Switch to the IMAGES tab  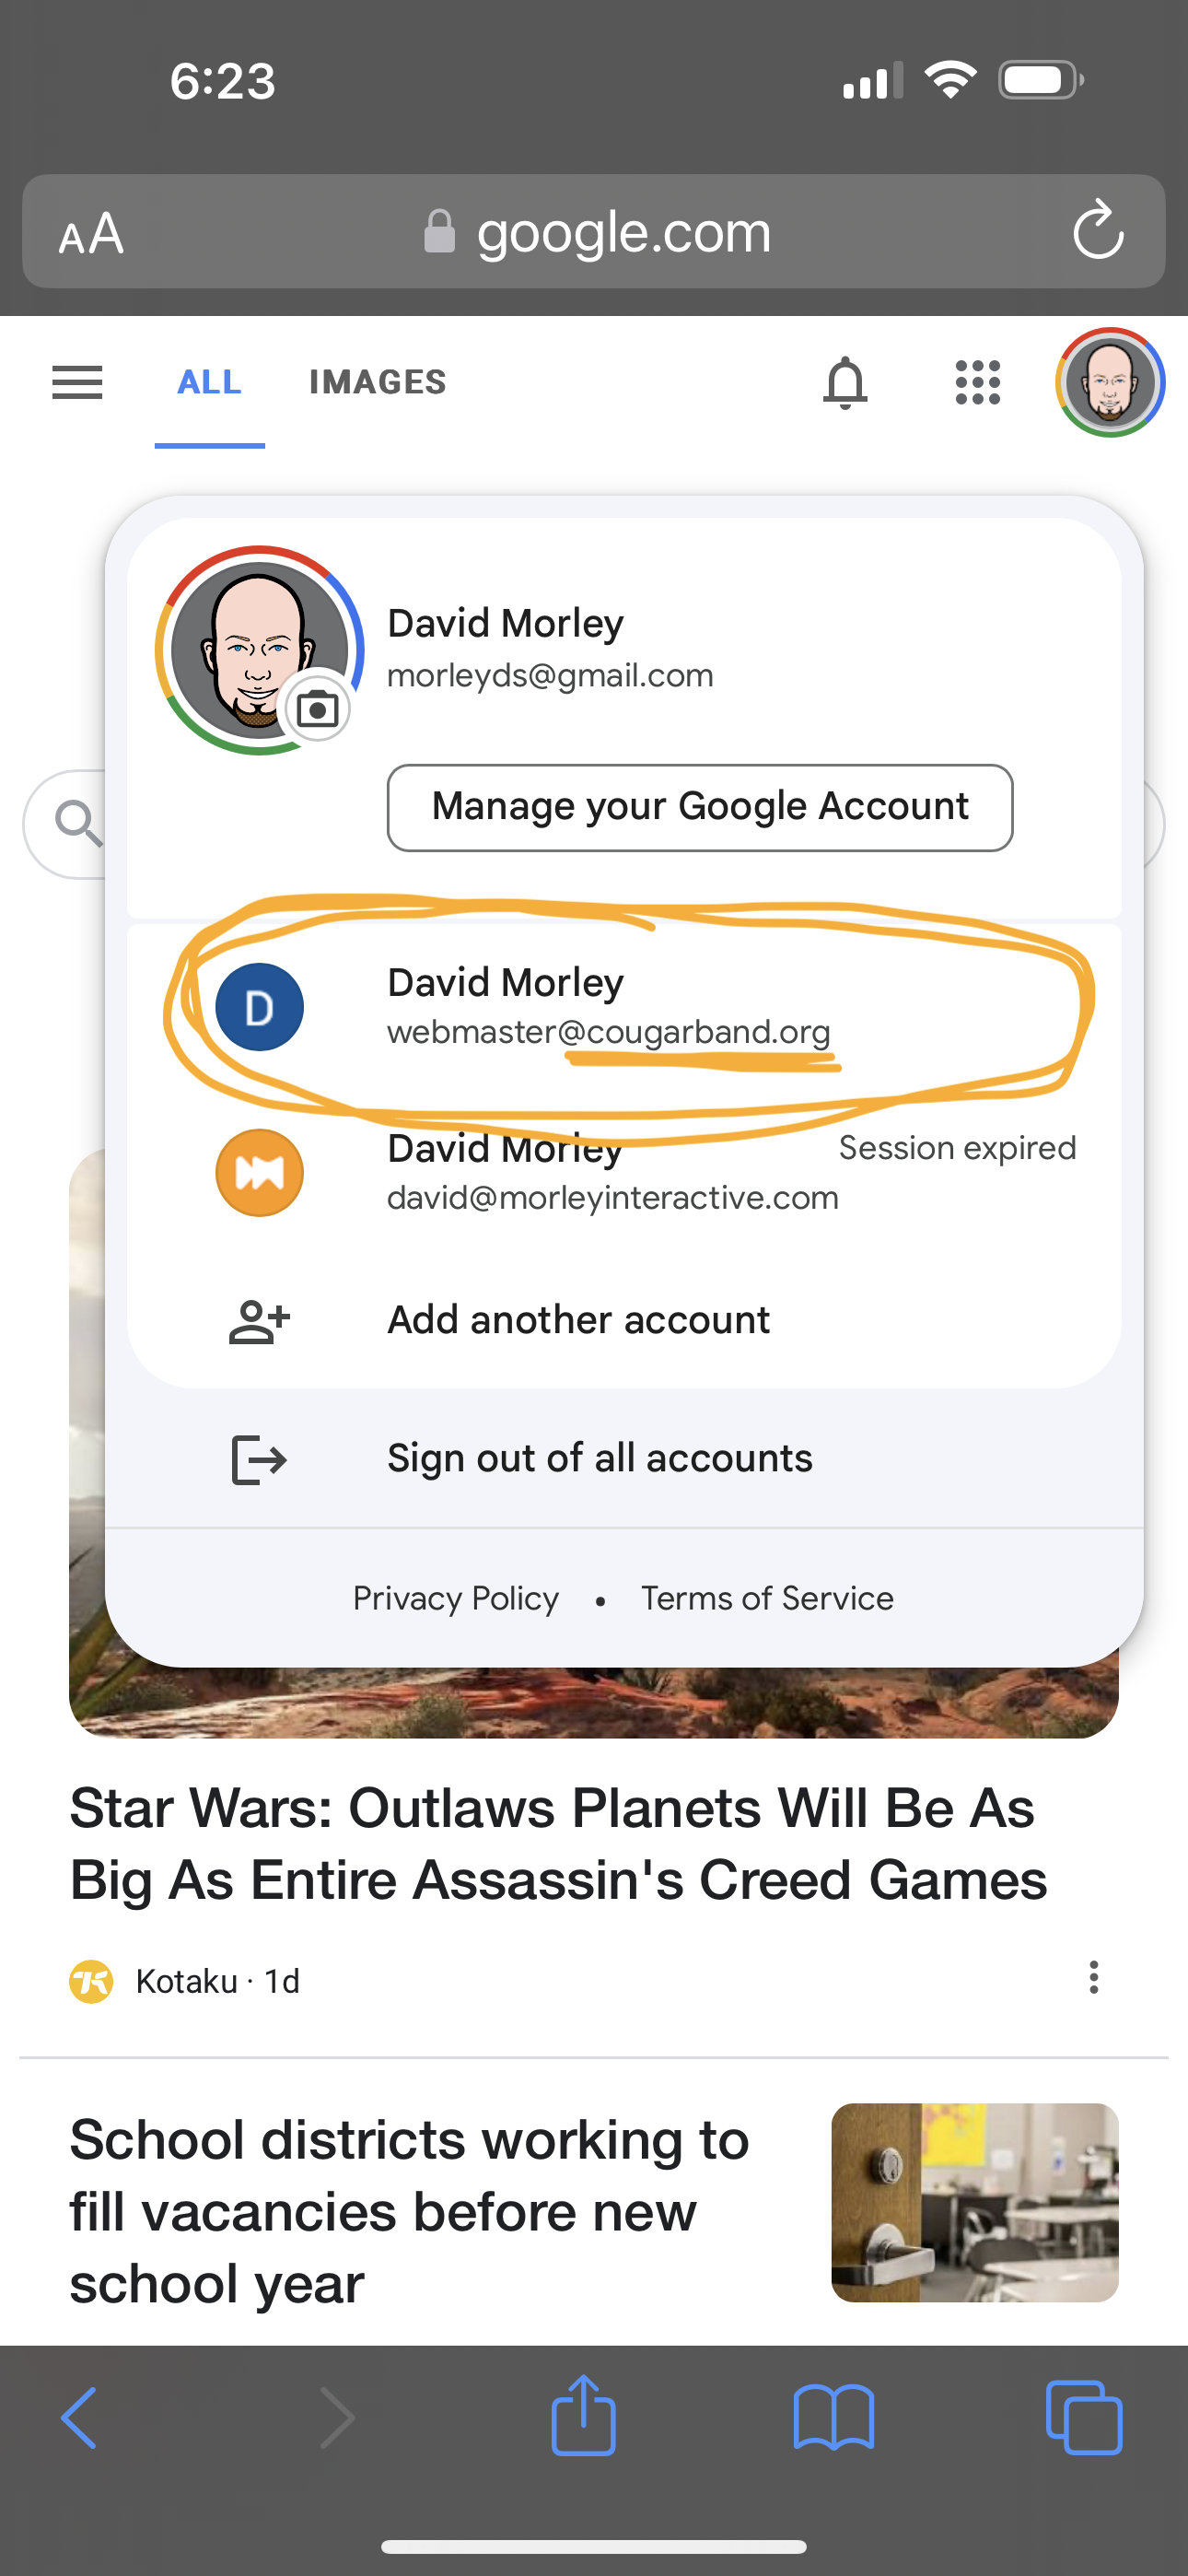pos(377,382)
